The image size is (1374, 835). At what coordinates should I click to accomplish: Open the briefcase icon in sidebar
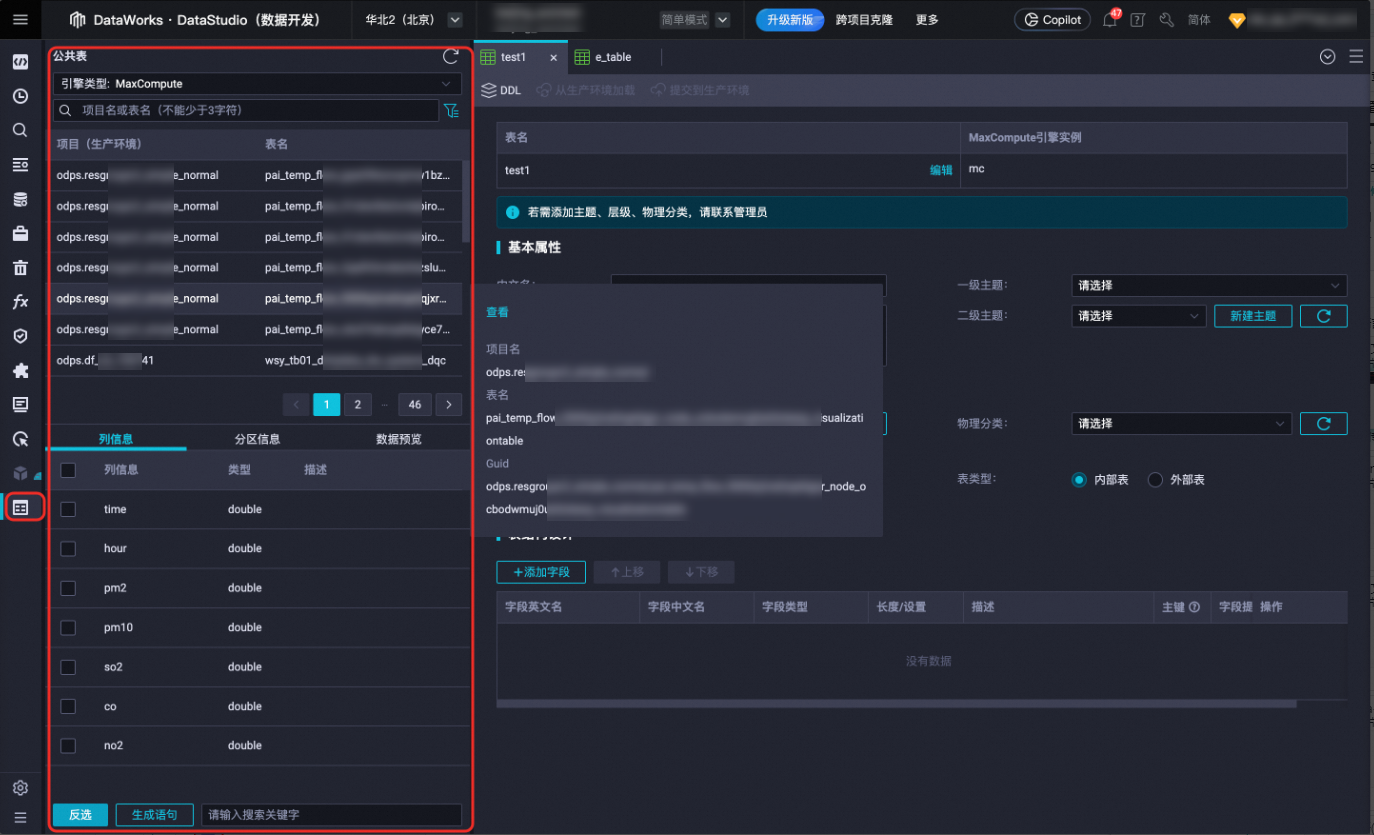(20, 233)
